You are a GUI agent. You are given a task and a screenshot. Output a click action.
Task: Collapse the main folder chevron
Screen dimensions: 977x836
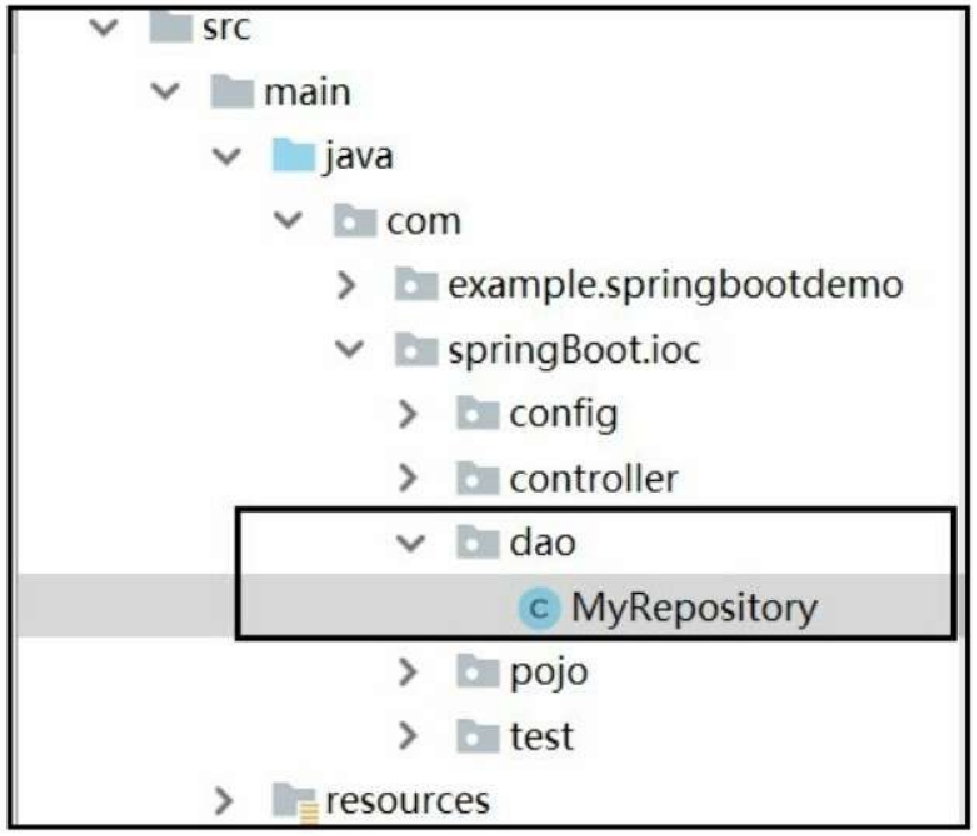click(x=166, y=92)
